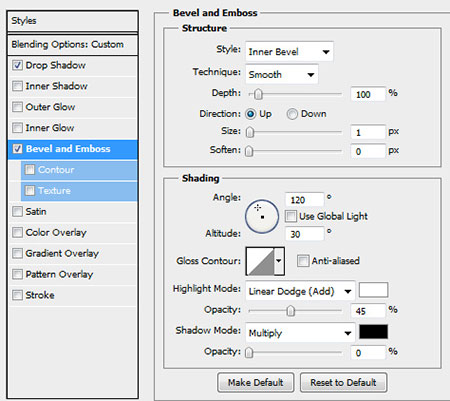Select the Down direction radio button
Image resolution: width=450 pixels, height=401 pixels.
(x=292, y=114)
